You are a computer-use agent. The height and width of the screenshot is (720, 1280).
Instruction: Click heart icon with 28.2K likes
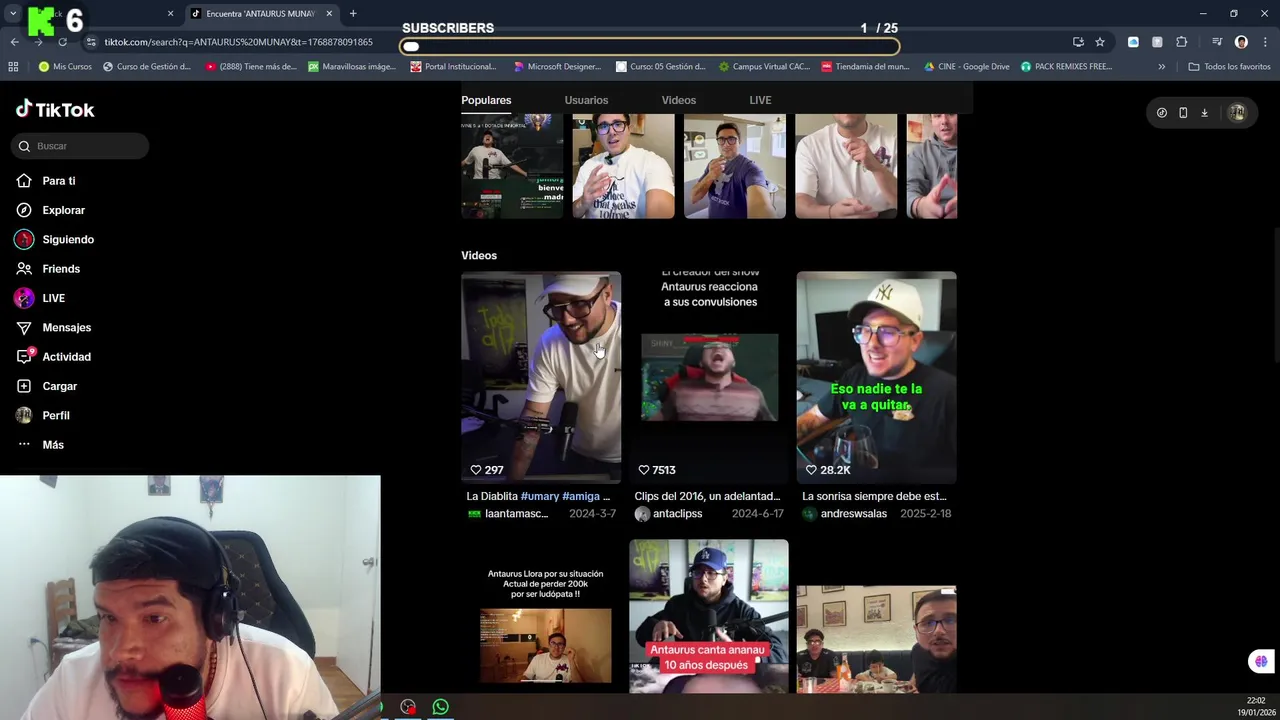pos(811,470)
